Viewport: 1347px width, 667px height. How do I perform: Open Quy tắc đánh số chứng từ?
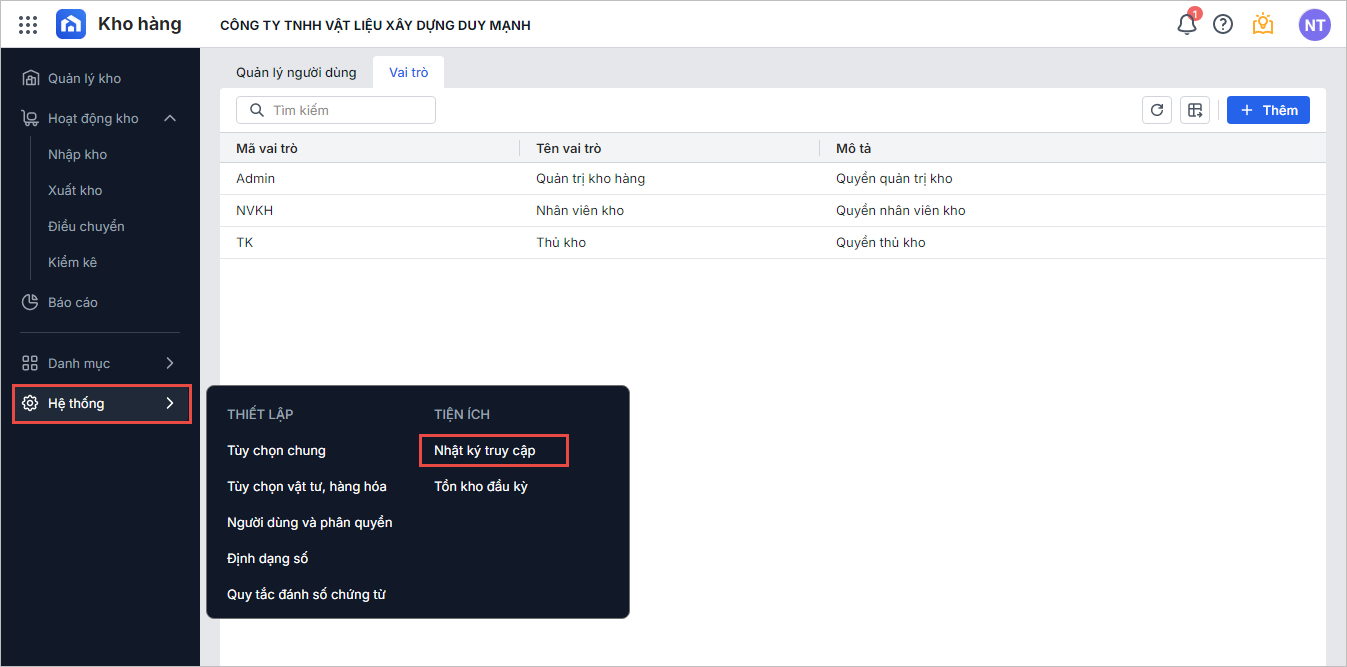pyautogui.click(x=306, y=594)
